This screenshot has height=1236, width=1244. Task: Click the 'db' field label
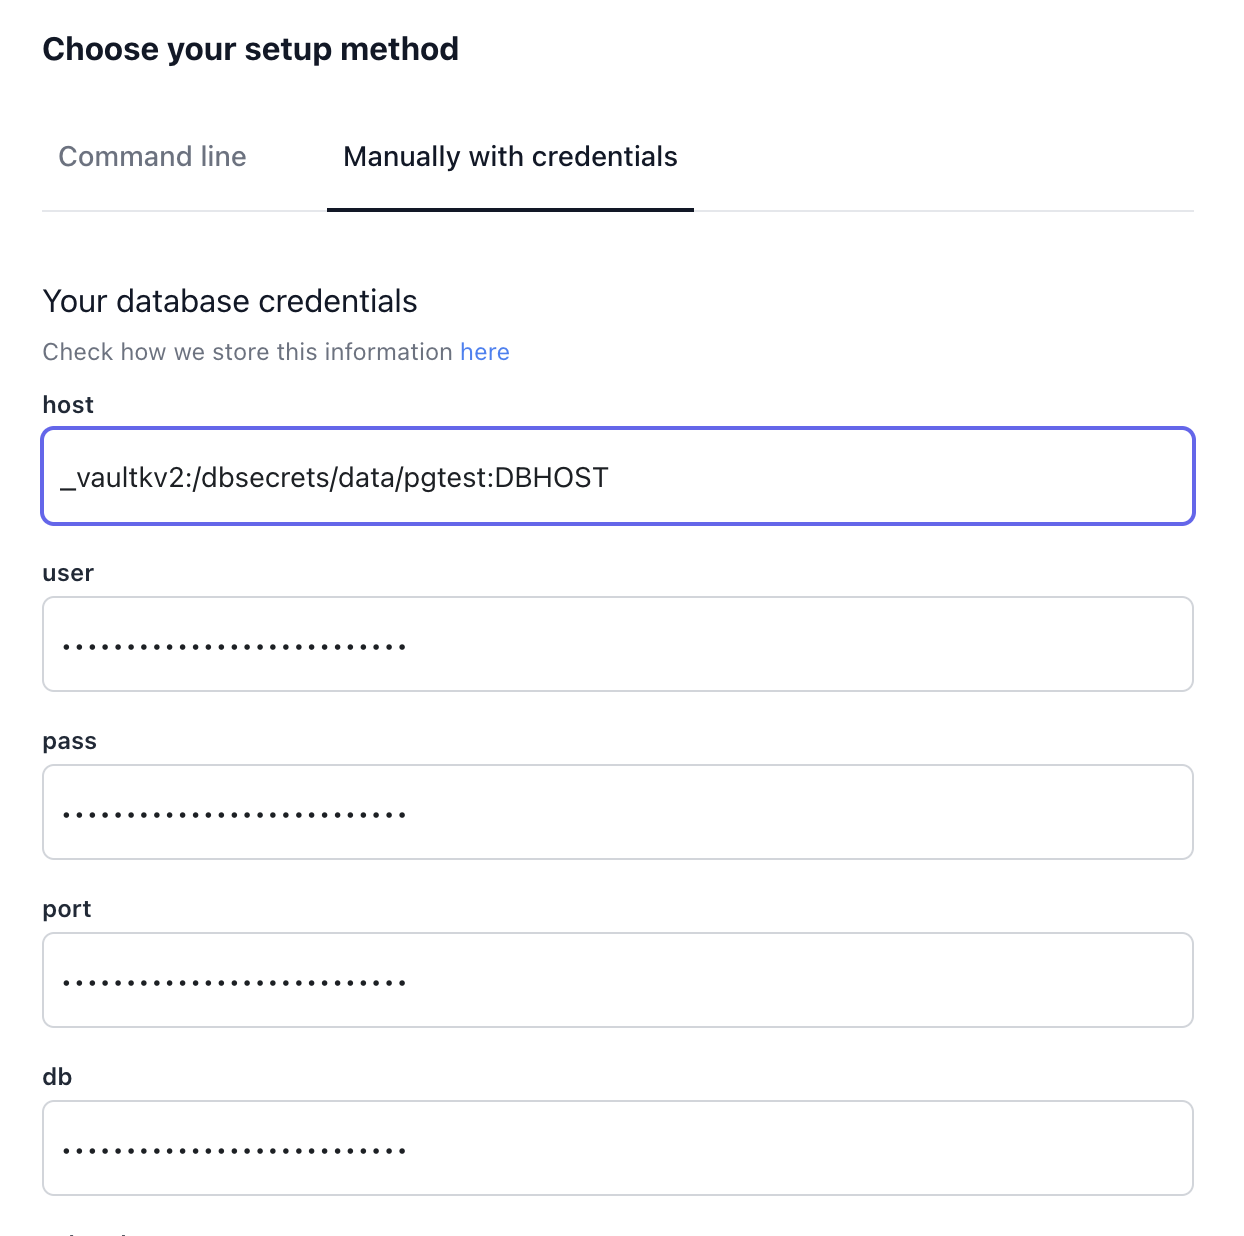[x=57, y=1077]
